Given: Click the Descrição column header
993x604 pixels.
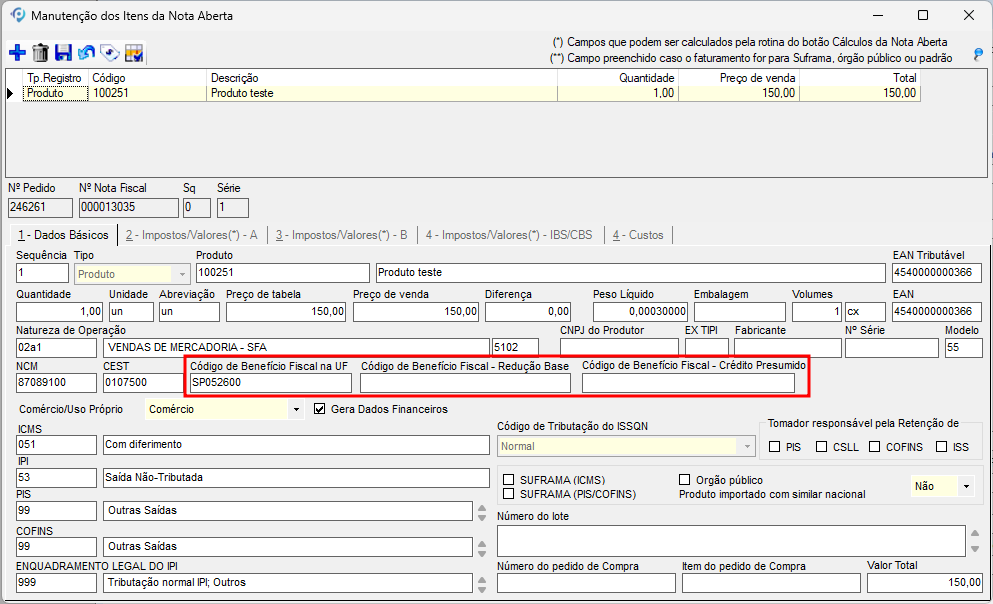Looking at the screenshot, I should [235, 78].
